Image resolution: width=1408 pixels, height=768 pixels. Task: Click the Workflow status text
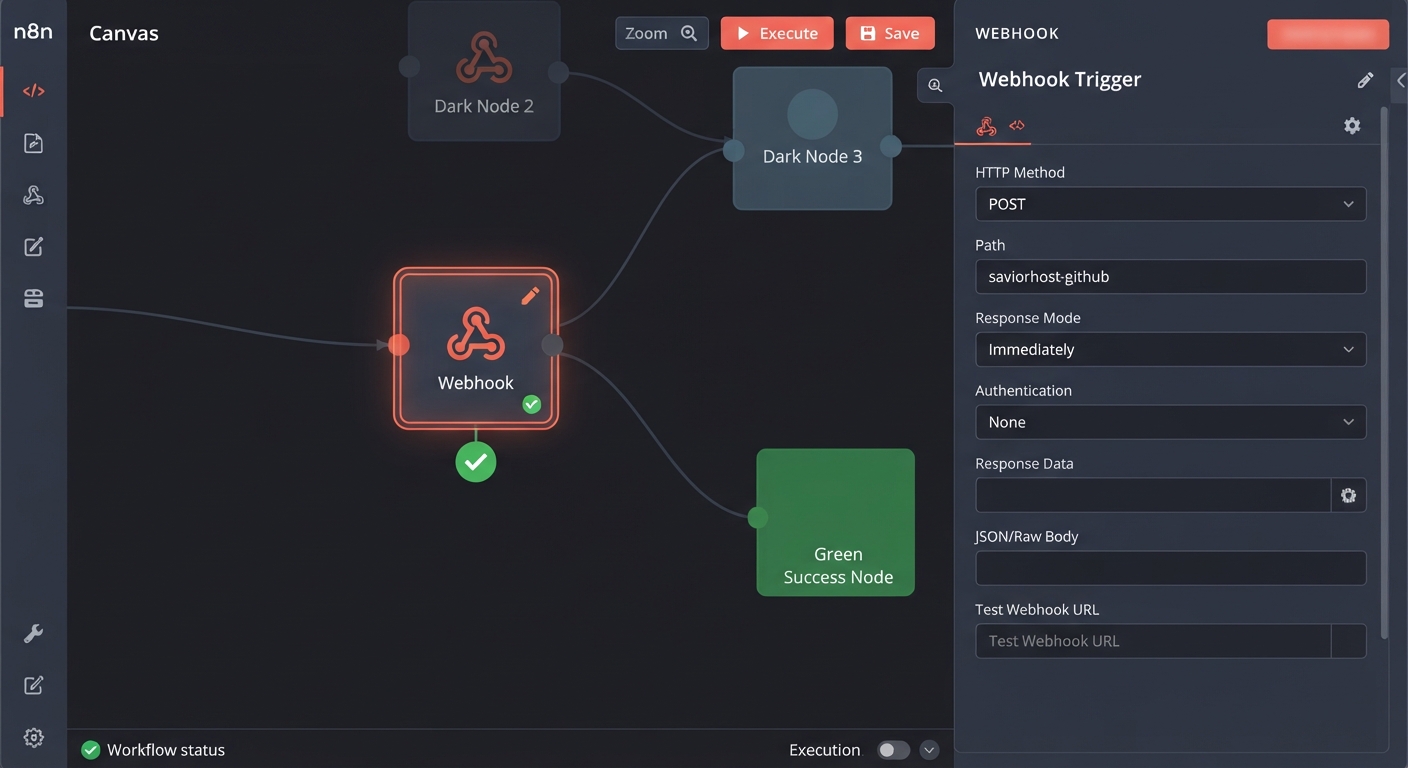(x=166, y=750)
